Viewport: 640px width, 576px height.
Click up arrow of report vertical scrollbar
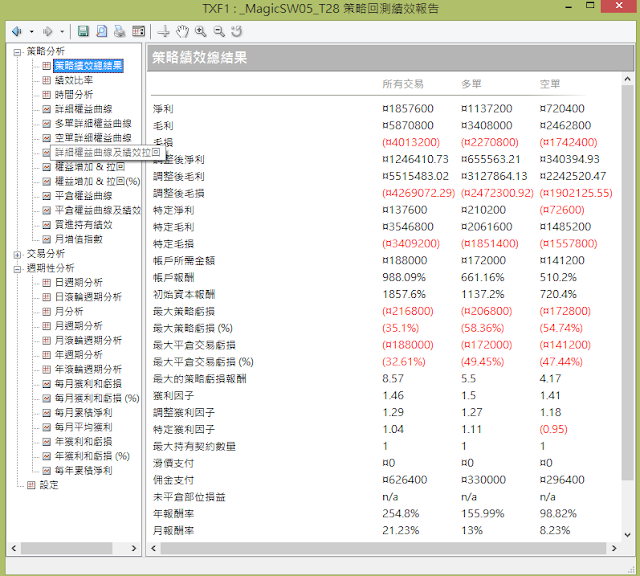627,79
